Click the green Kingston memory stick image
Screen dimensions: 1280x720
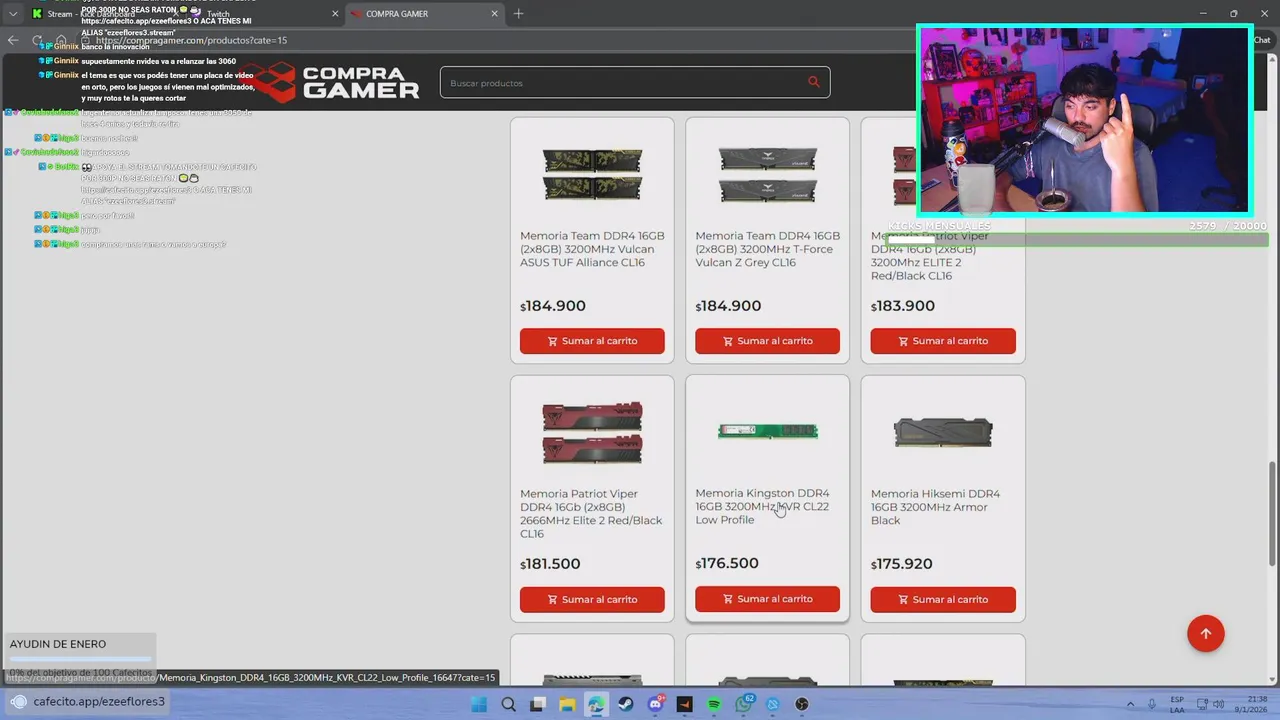tap(767, 431)
